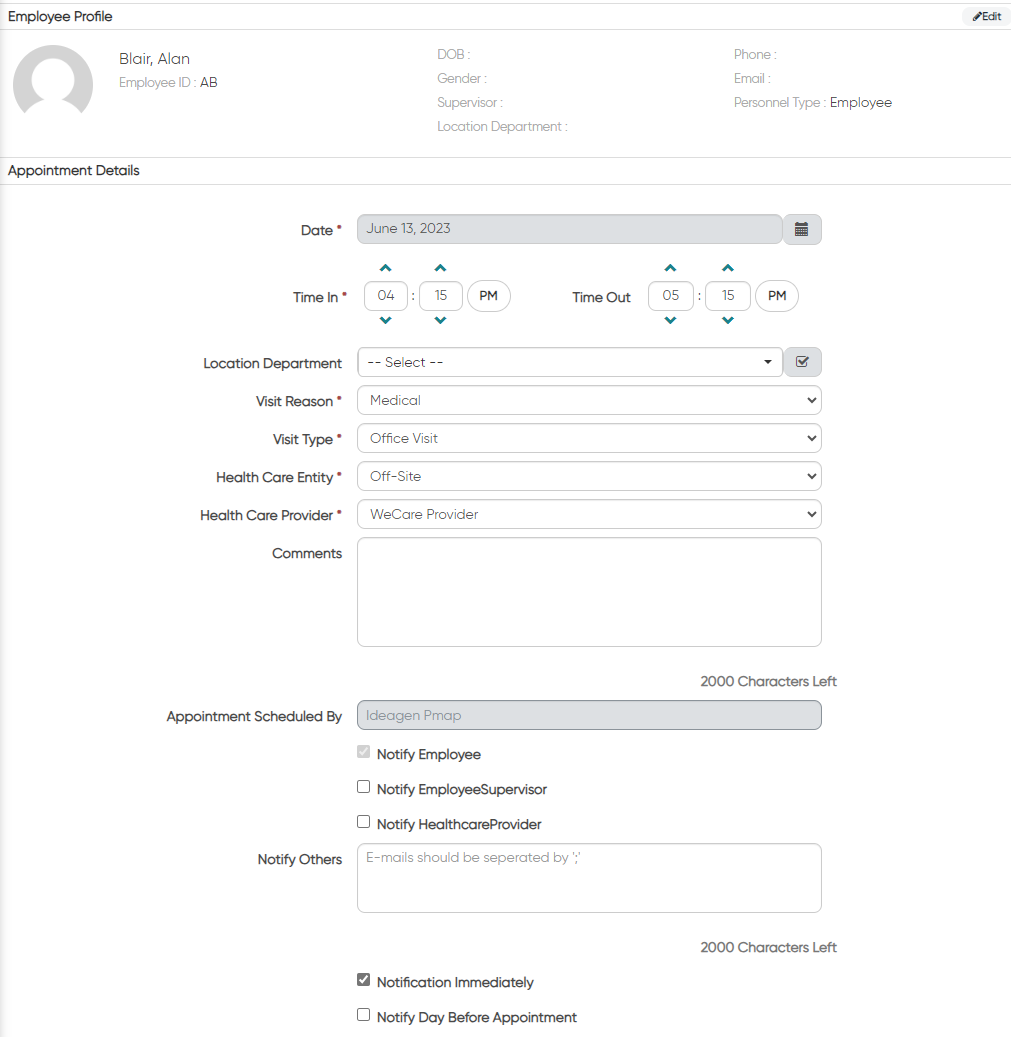Increase the Time In minutes with up arrow

click(440, 268)
